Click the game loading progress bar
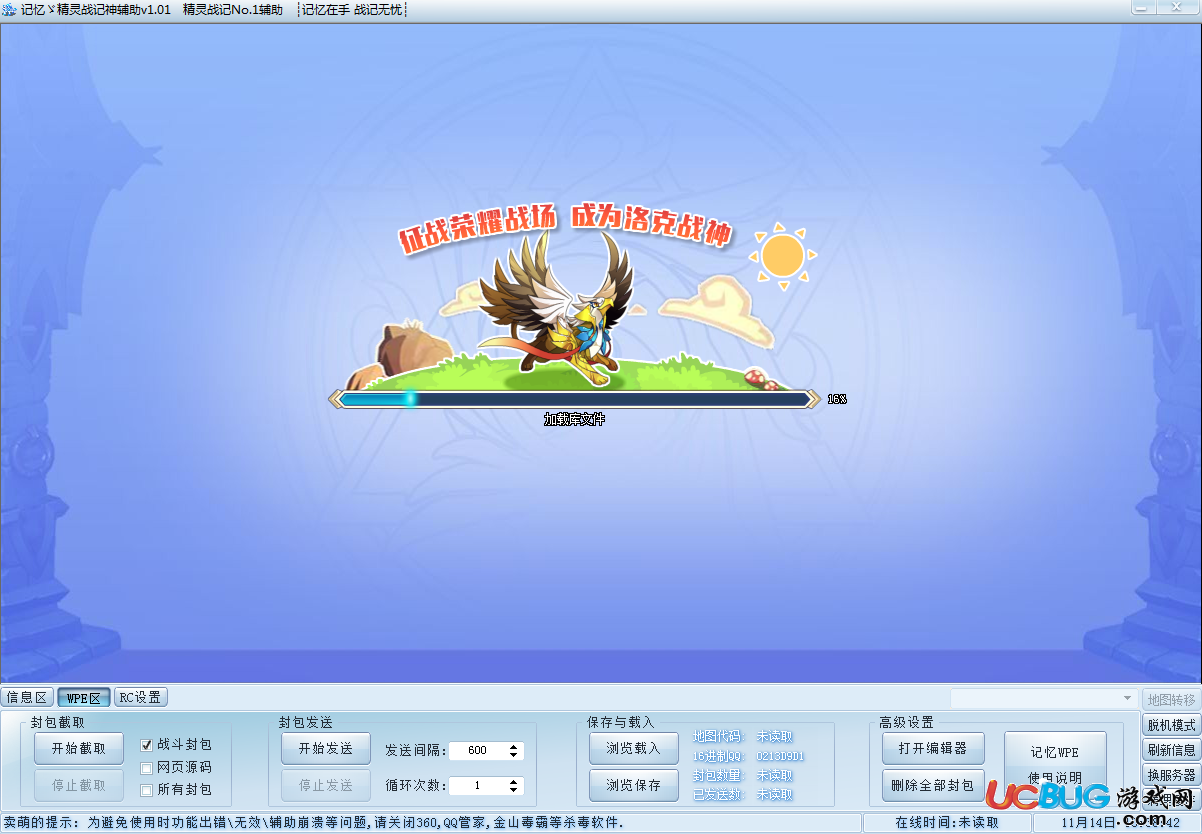Viewport: 1202px width, 834px height. tap(575, 399)
